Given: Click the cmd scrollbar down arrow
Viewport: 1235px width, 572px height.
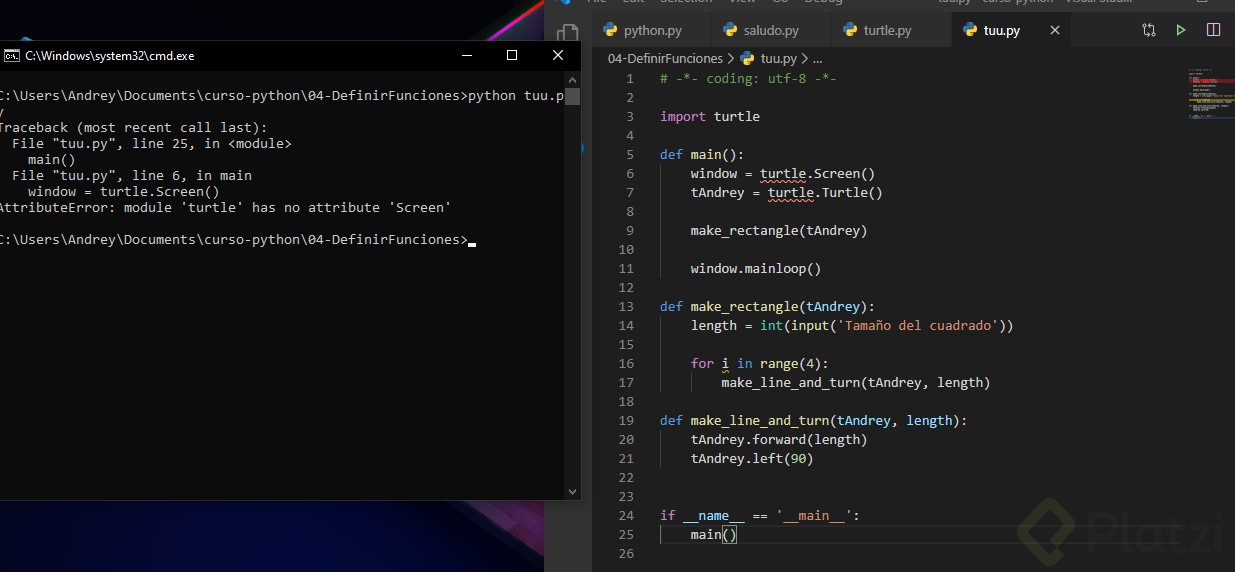Looking at the screenshot, I should 572,491.
